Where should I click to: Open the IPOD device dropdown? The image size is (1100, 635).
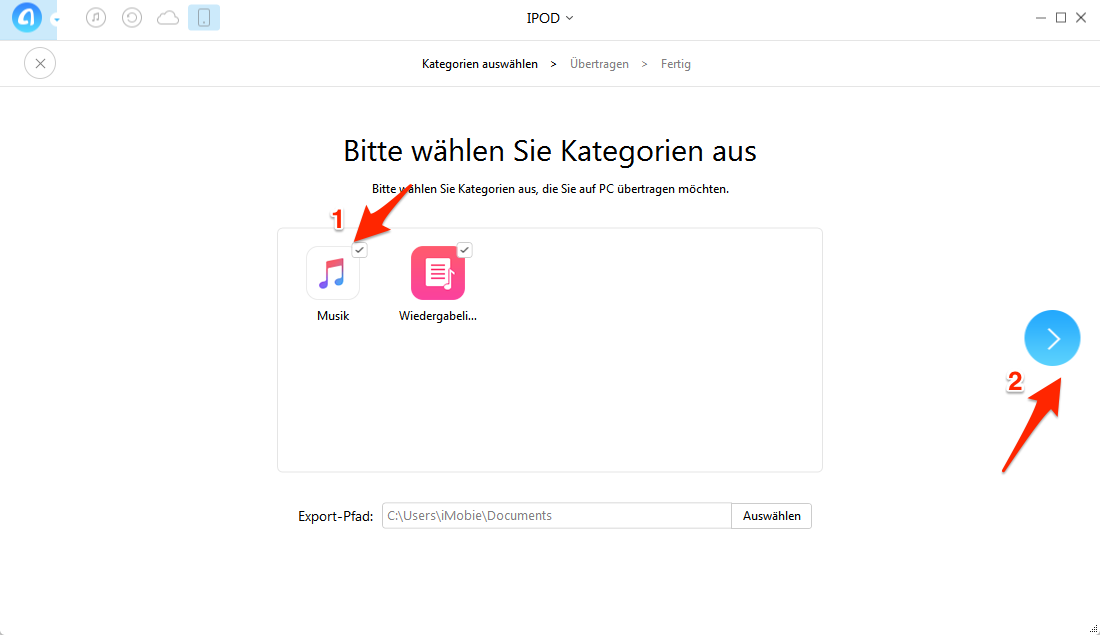point(550,18)
